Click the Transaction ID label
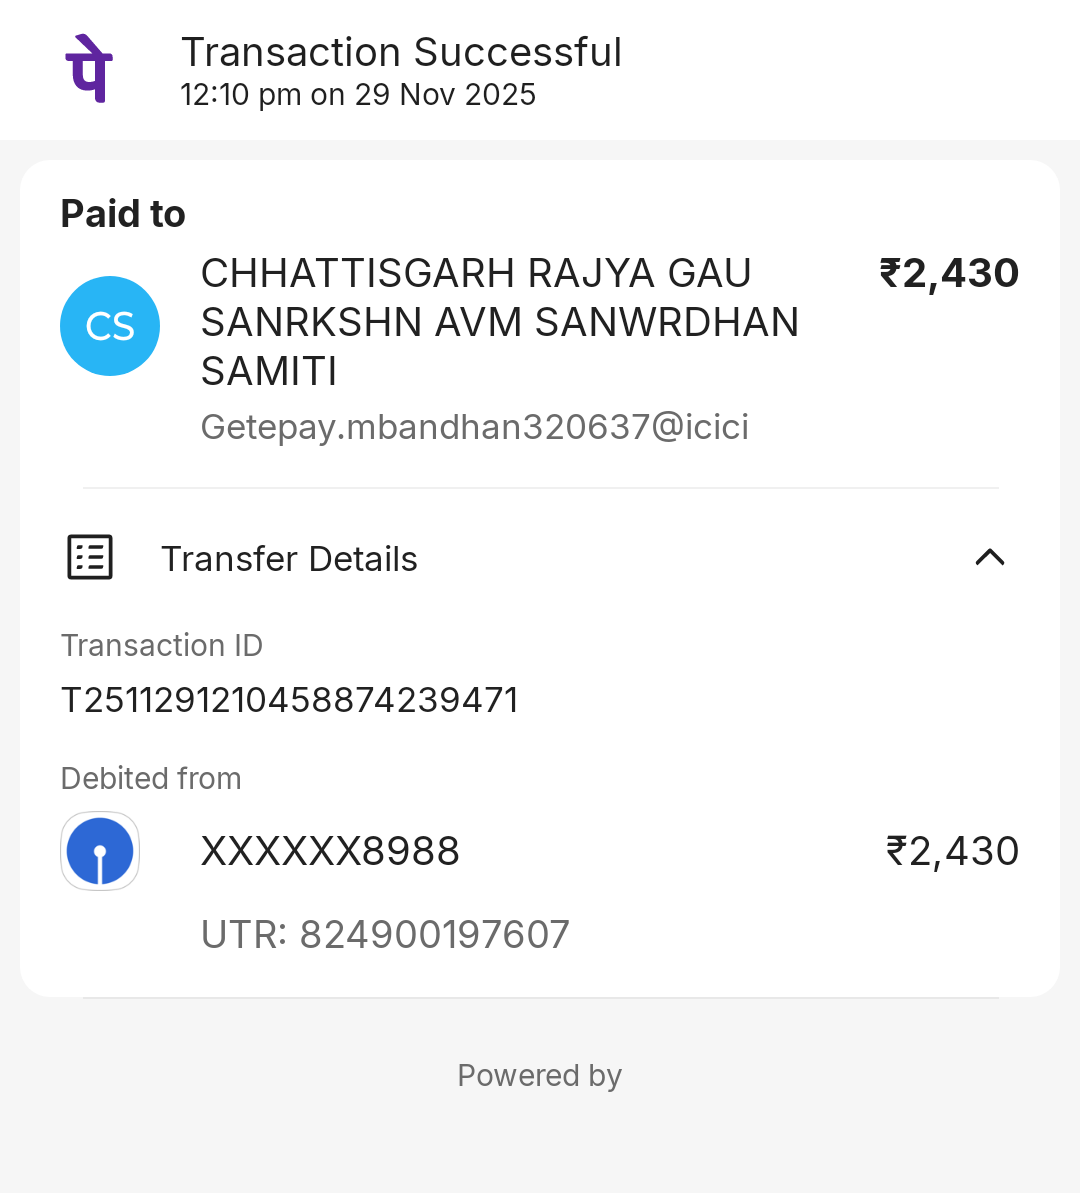1080x1193 pixels. tap(162, 645)
